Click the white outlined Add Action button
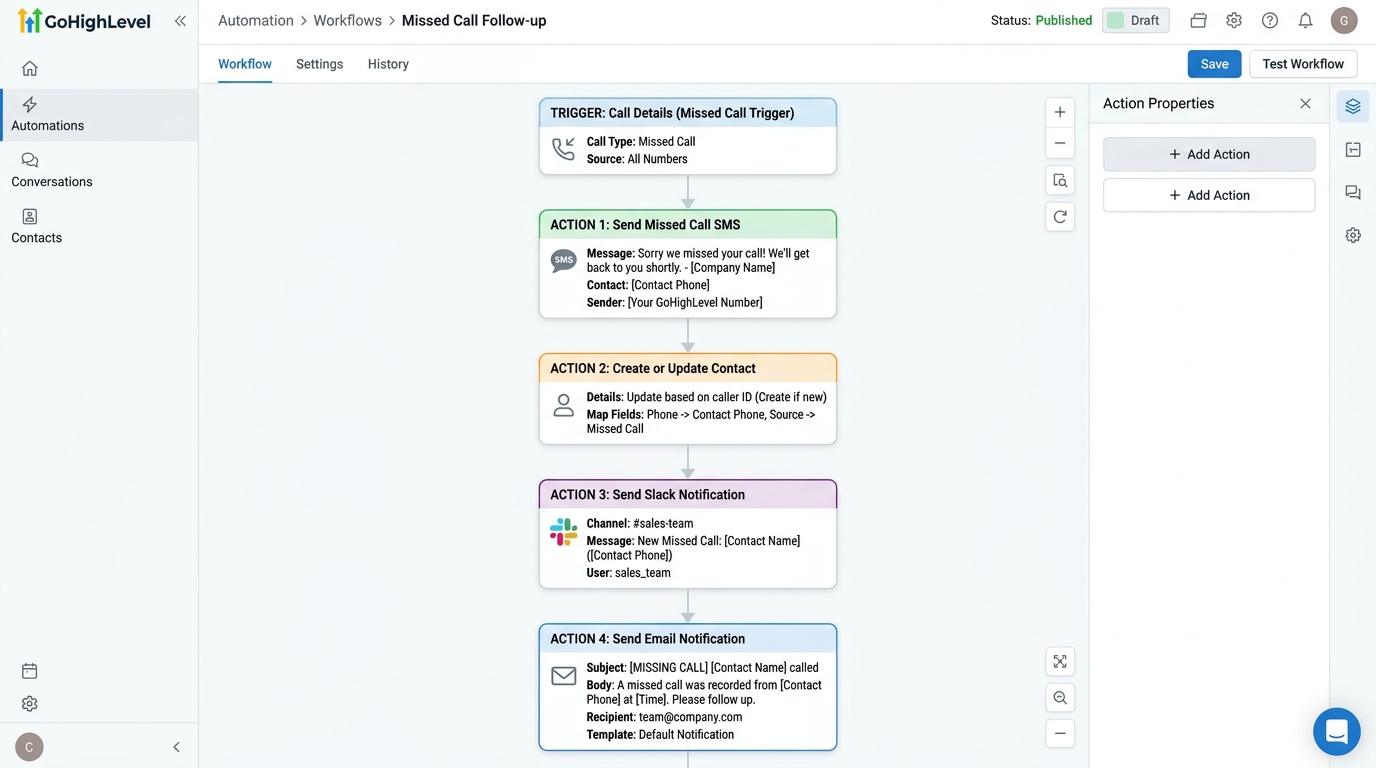 click(1209, 195)
